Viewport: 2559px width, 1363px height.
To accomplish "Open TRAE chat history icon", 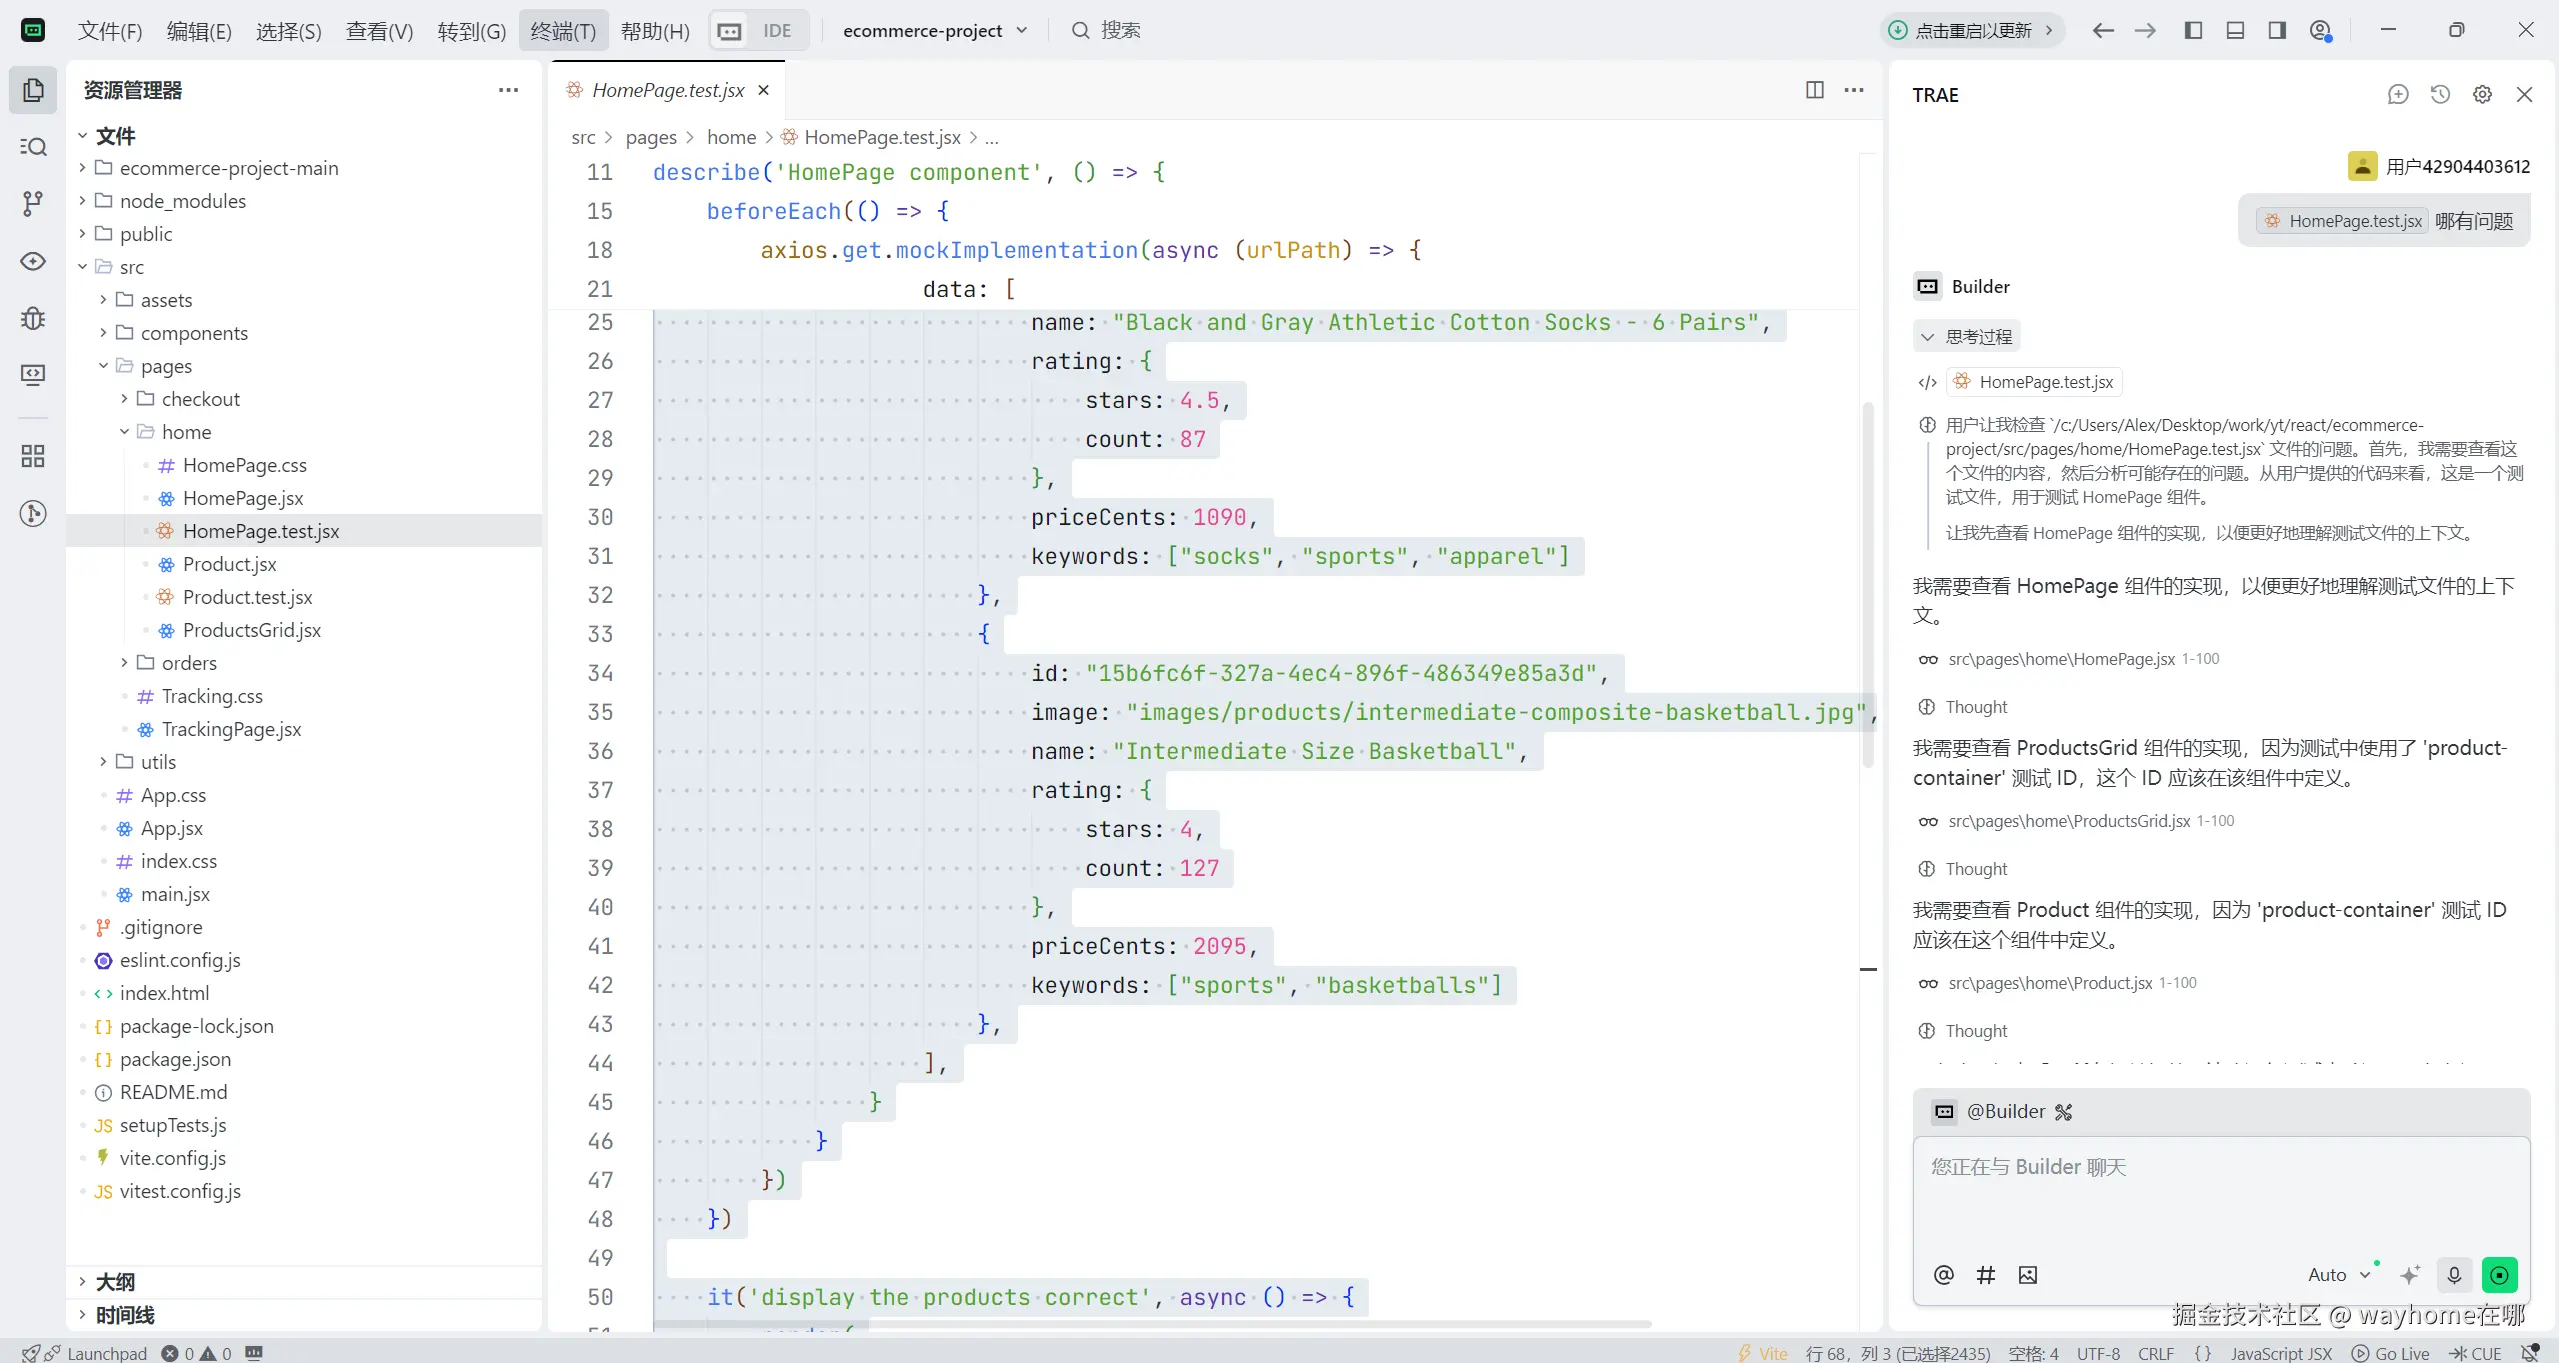I will pyautogui.click(x=2440, y=95).
